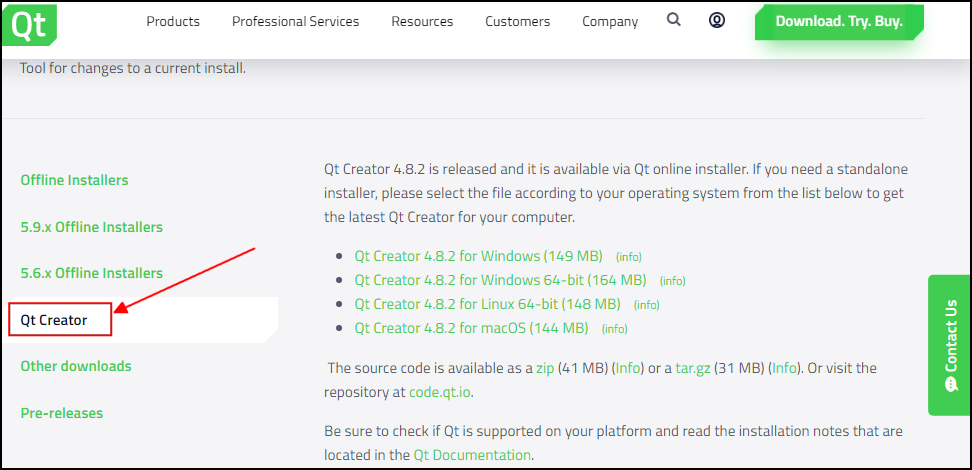
Task: Click the Contact Us chat tab
Action: click(950, 345)
